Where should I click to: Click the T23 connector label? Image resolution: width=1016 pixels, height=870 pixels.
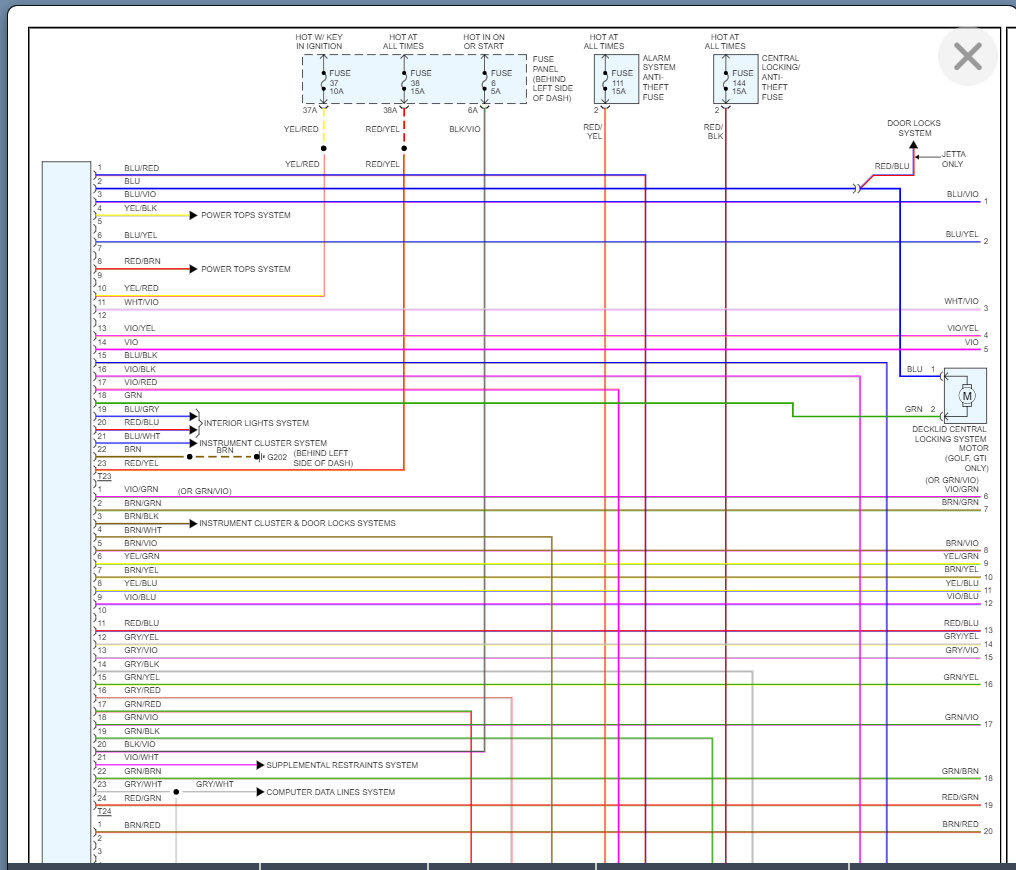[104, 476]
